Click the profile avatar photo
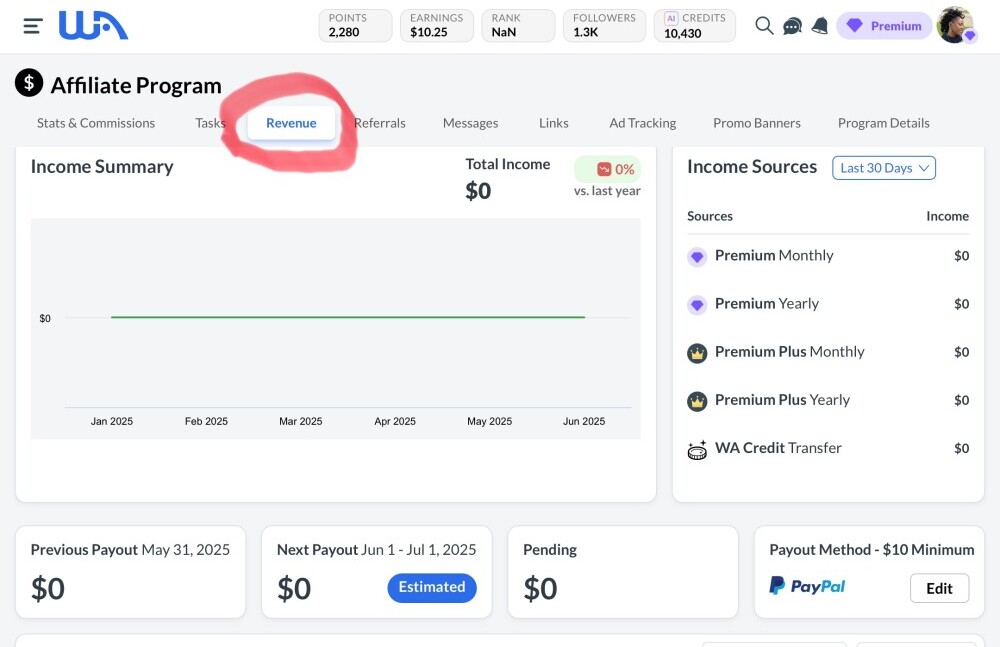The image size is (1000, 647). [x=956, y=26]
